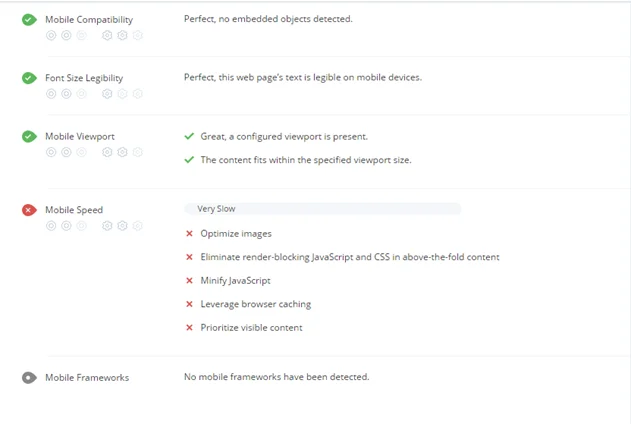
Task: Click the red X next to Optimize images
Action: click(x=189, y=234)
